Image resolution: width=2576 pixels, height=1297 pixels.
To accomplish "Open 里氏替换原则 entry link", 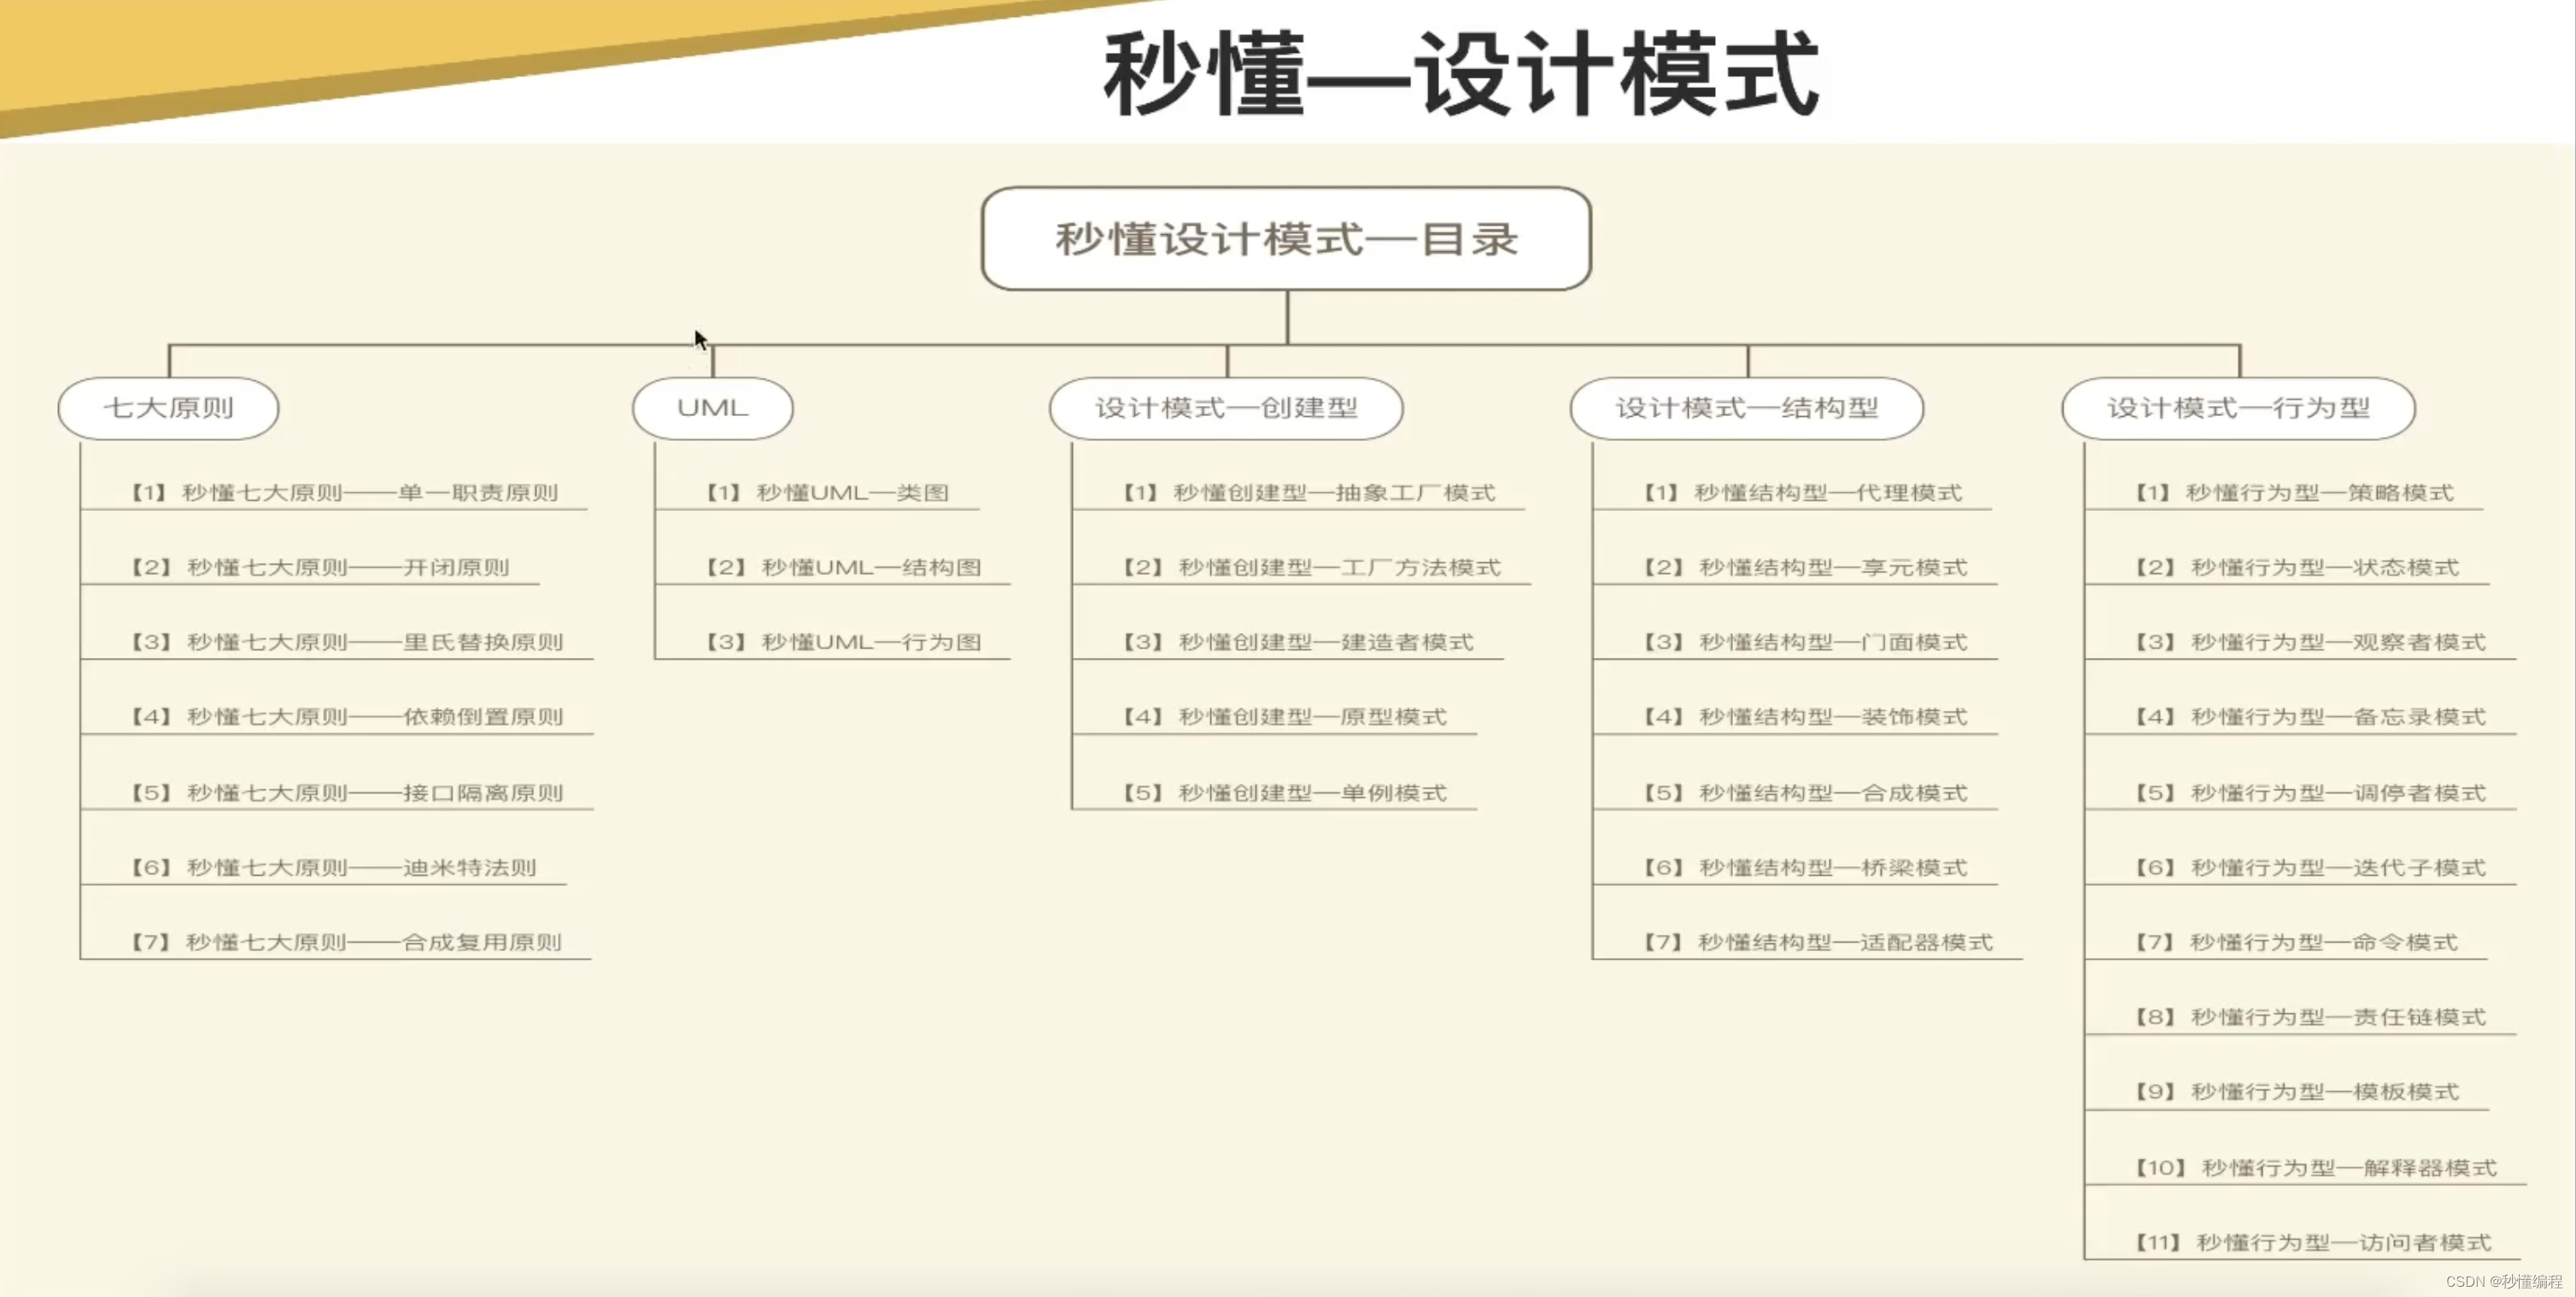I will [x=347, y=642].
